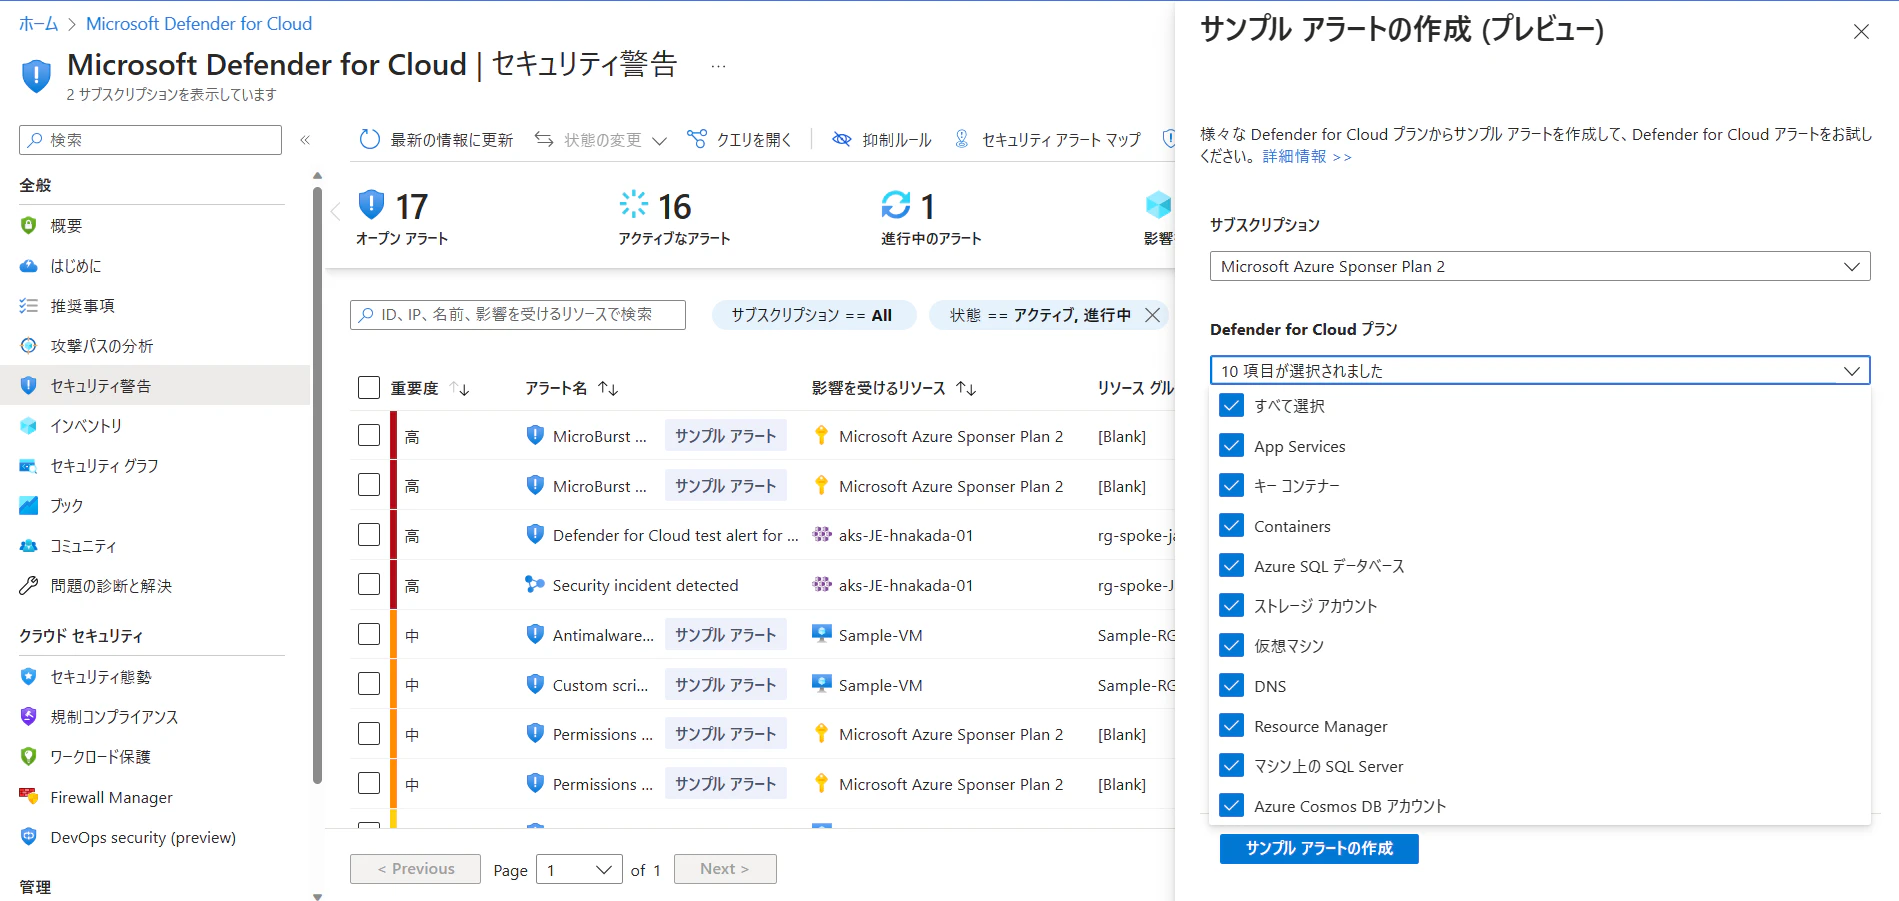Click the blue shield icon beside 17 open alerts
The width and height of the screenshot is (1899, 901).
[371, 205]
